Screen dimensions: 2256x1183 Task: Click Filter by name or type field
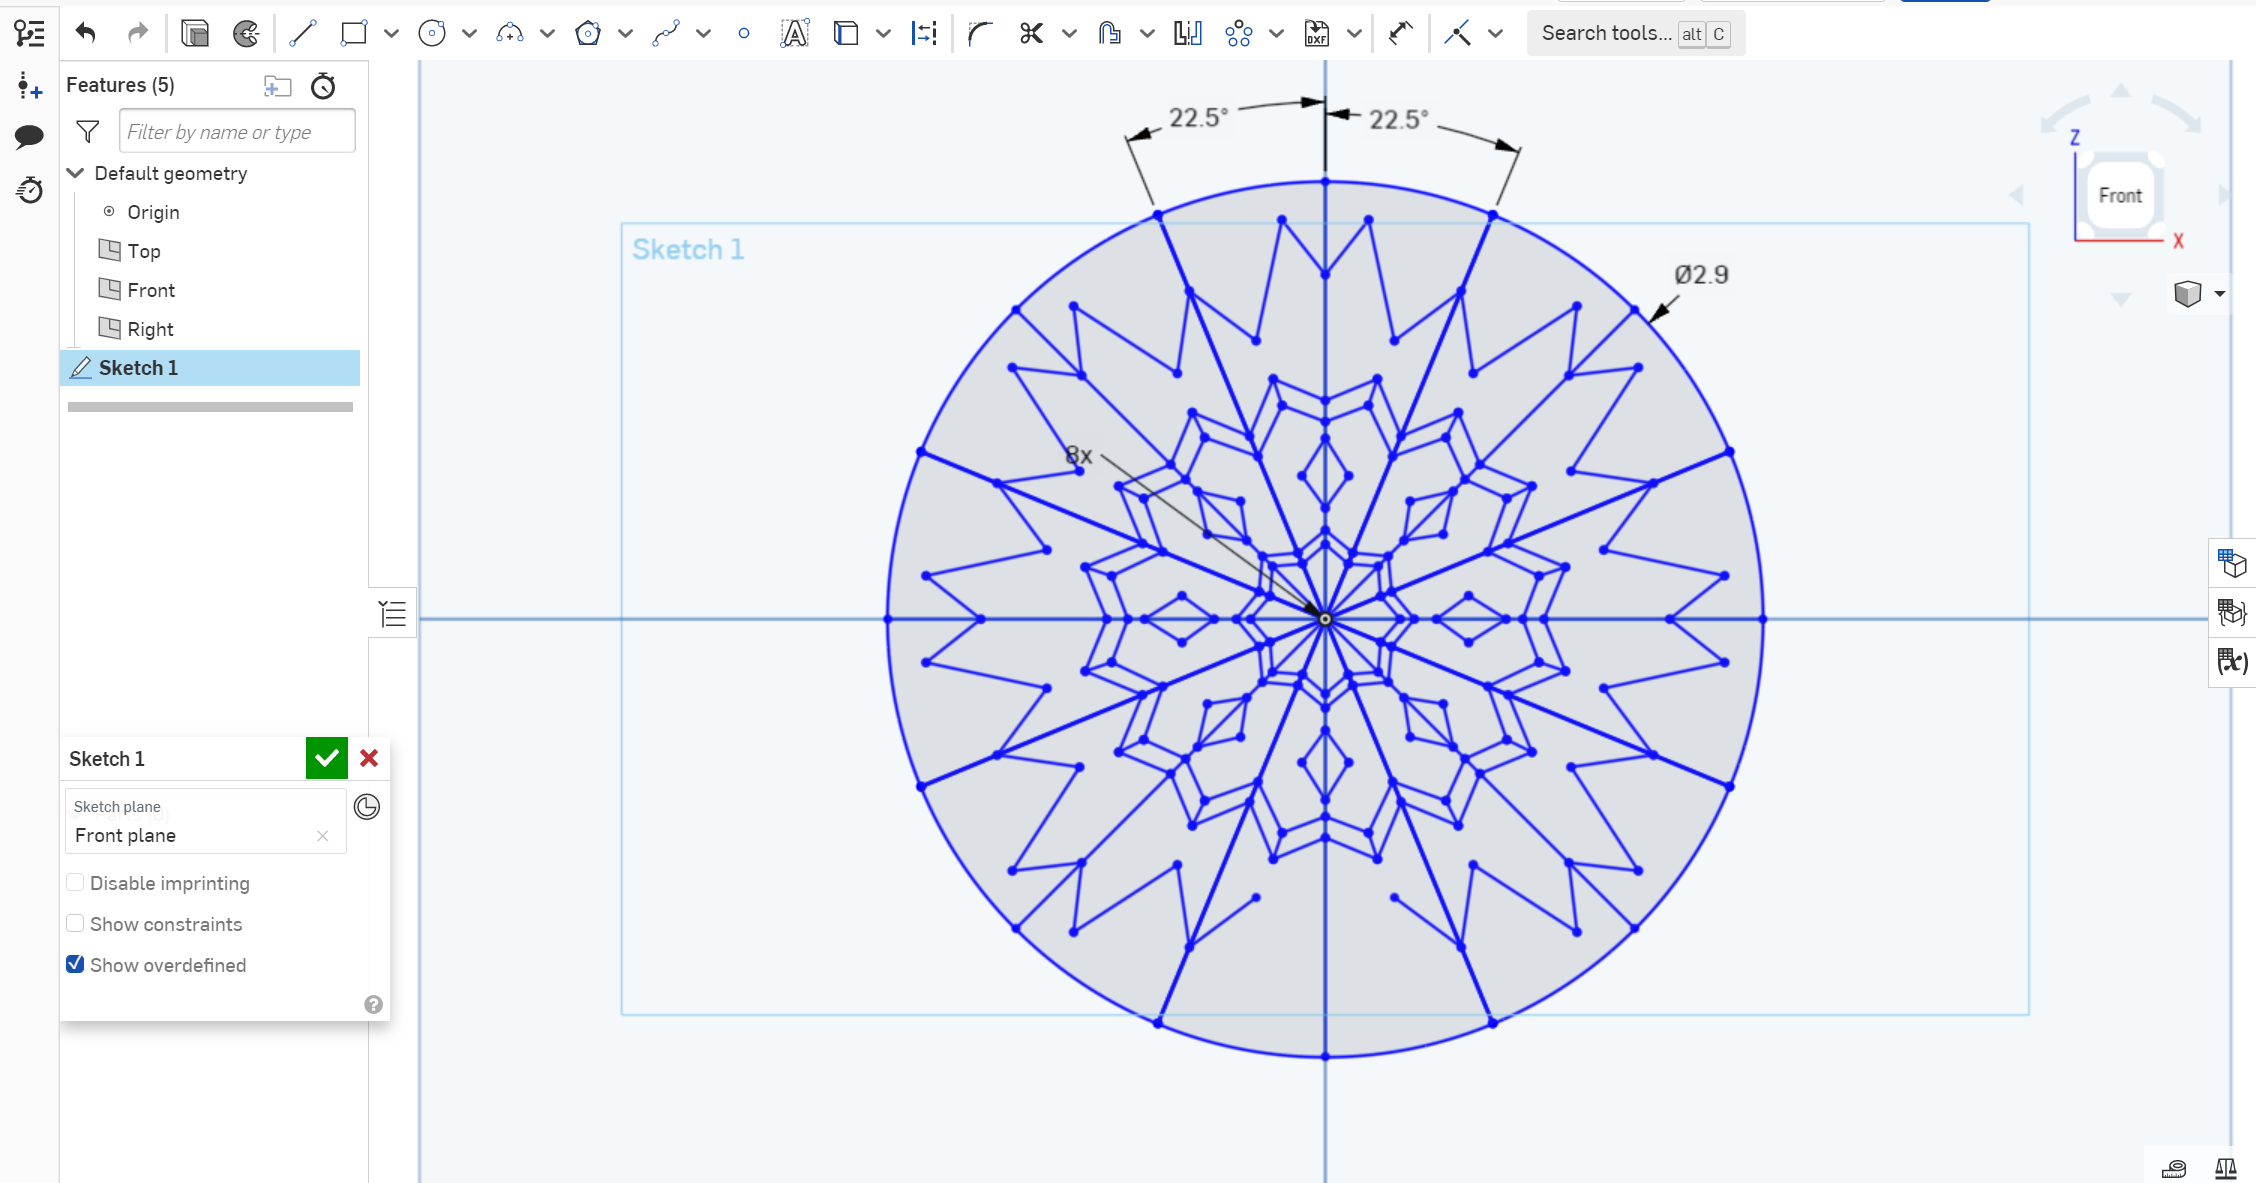tap(231, 131)
